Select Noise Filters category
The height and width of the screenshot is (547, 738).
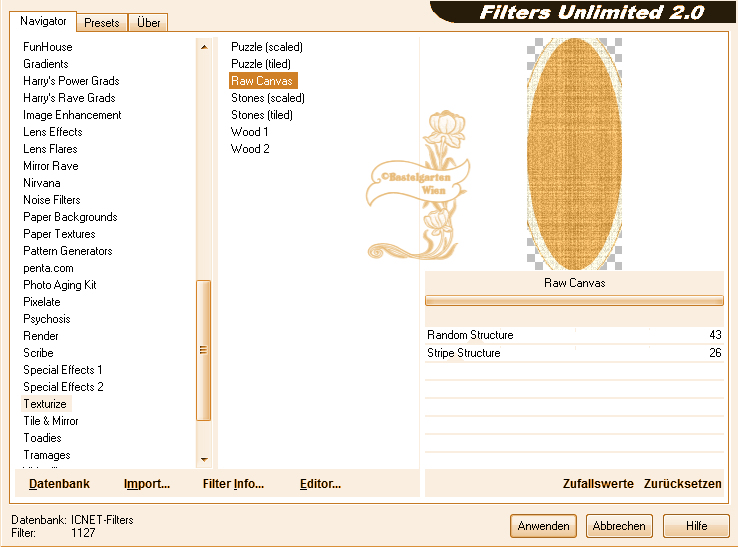[x=52, y=200]
